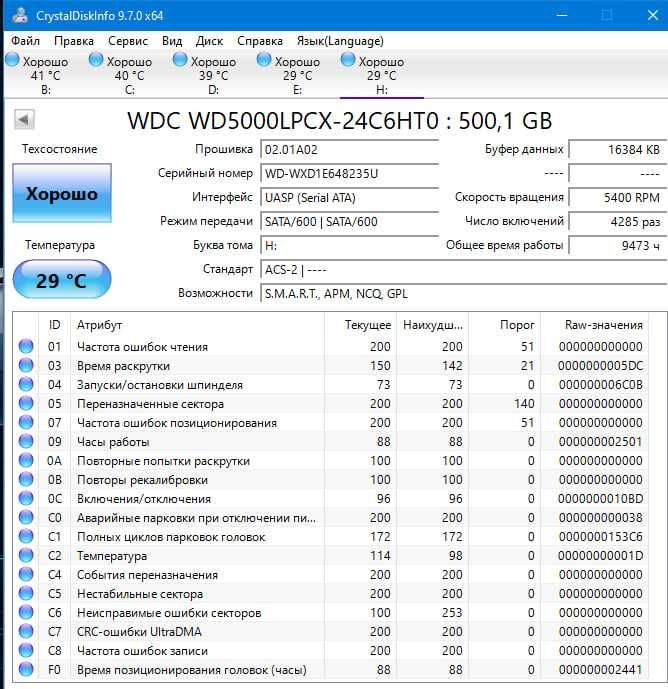Open the Диск menu
The image size is (668, 689).
click(209, 41)
